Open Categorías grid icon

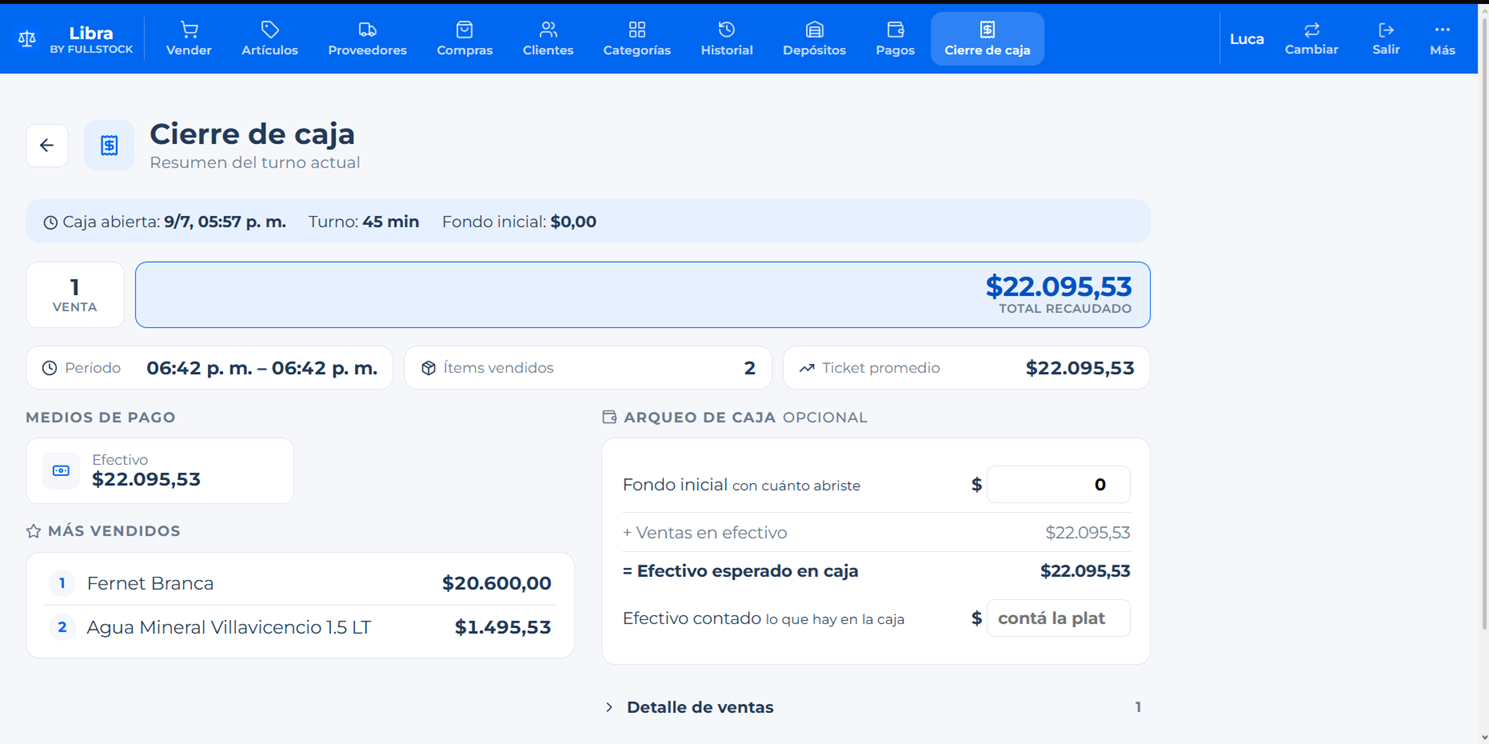coord(637,30)
